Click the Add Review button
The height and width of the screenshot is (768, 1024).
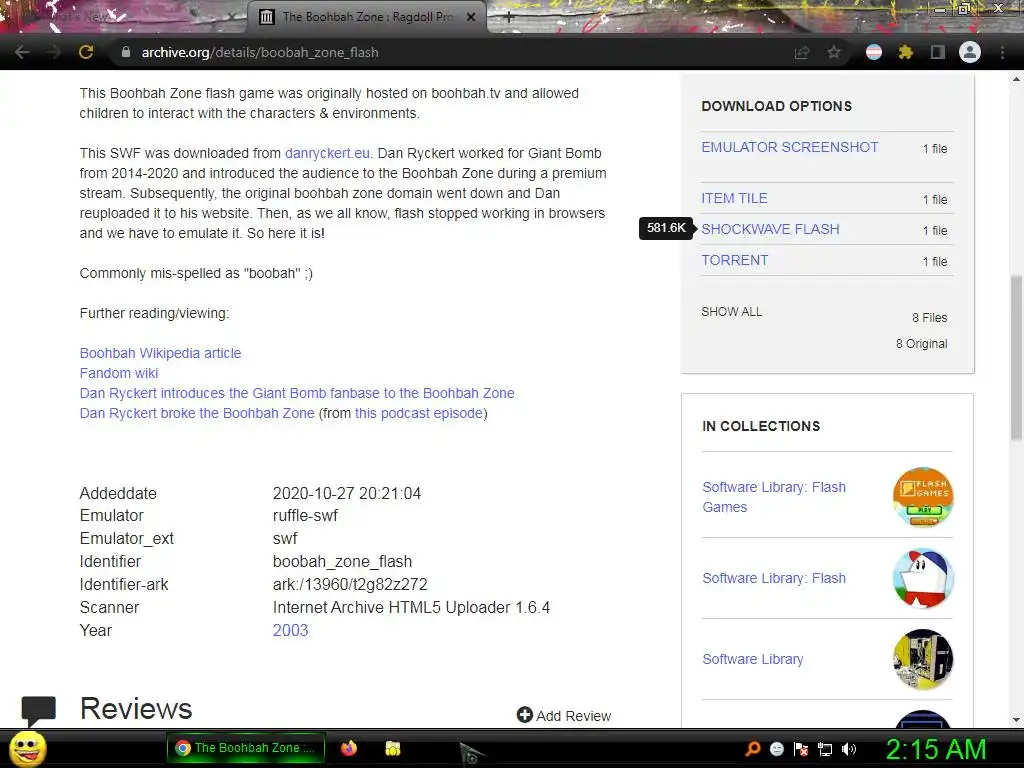point(564,716)
